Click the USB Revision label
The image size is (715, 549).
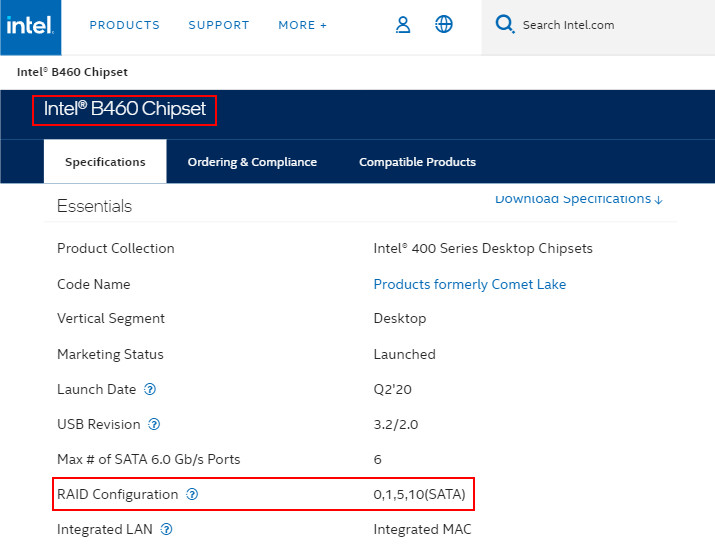(x=98, y=425)
